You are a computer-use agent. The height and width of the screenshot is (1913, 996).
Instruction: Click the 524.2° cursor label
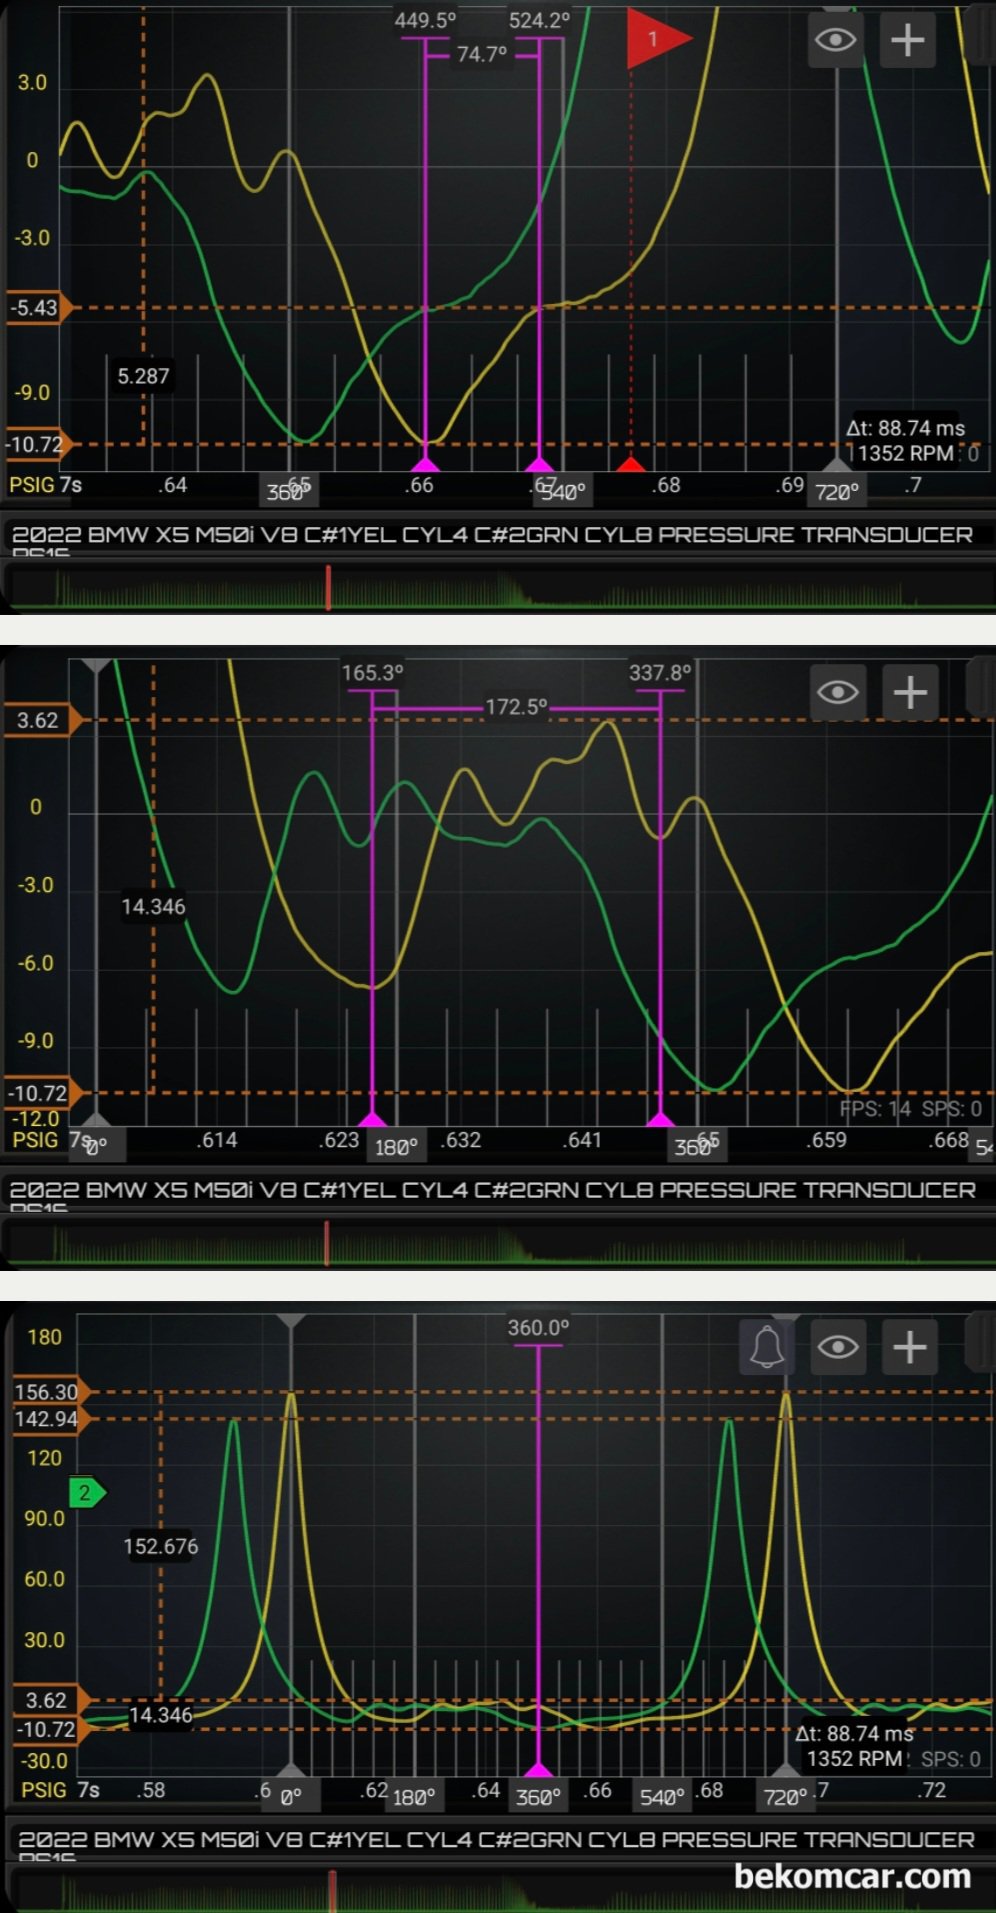pyautogui.click(x=539, y=20)
